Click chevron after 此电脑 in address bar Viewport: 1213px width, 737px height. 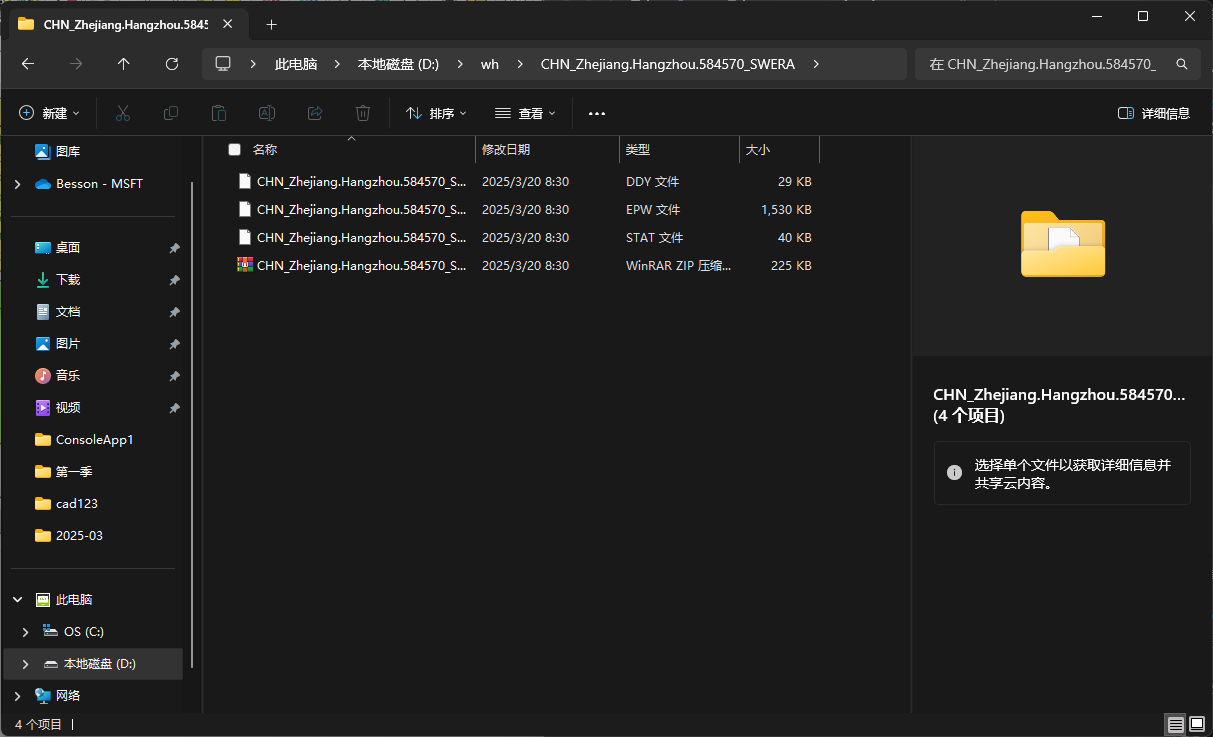click(337, 64)
